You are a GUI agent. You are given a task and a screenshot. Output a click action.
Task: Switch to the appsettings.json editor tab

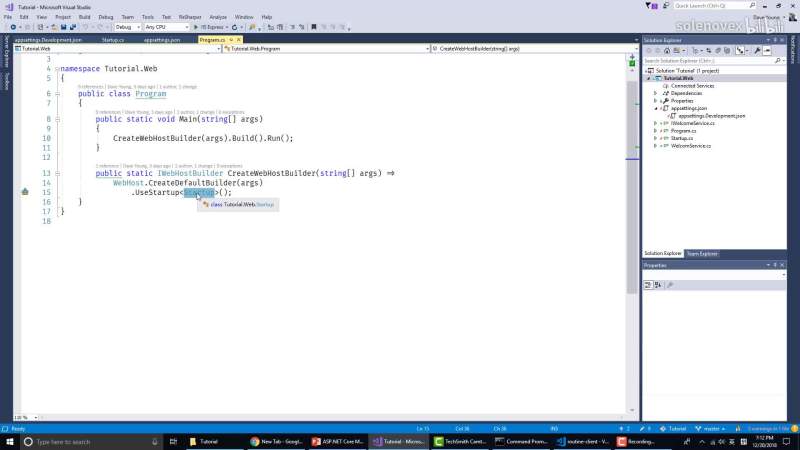coord(162,40)
